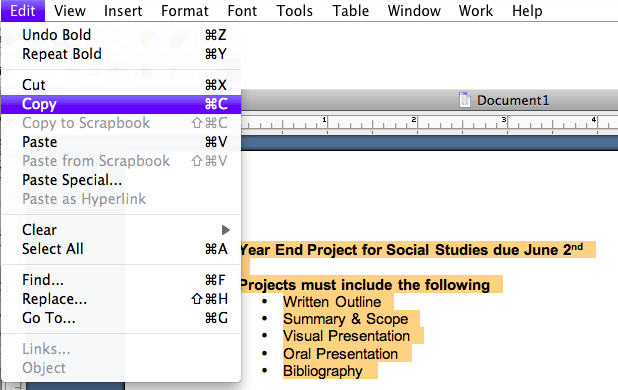This screenshot has height=390, width=618.
Task: Choose Paste in the Edit menu
Action: tap(121, 142)
